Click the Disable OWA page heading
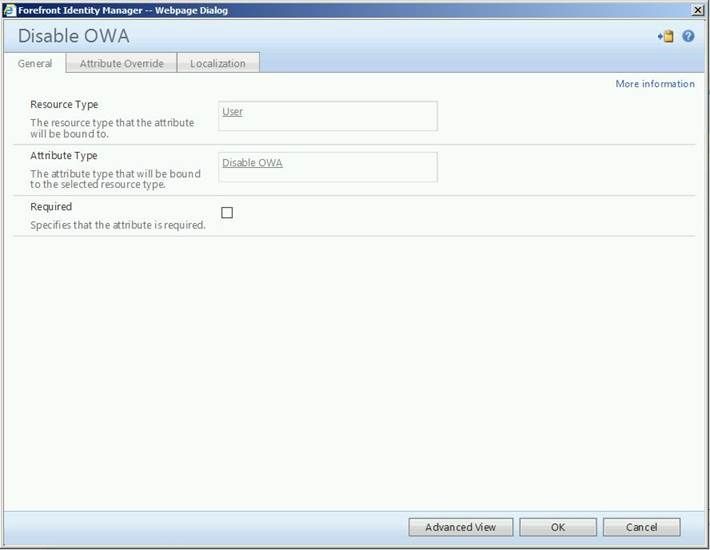Screen dimensions: 710x550 click(x=73, y=36)
